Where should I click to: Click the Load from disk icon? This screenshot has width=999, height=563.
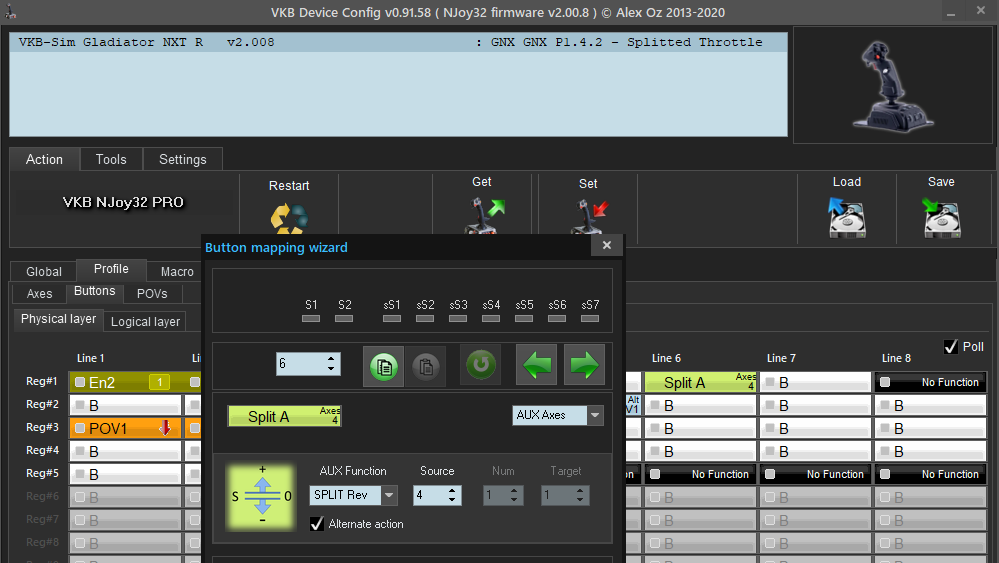pyautogui.click(x=847, y=217)
